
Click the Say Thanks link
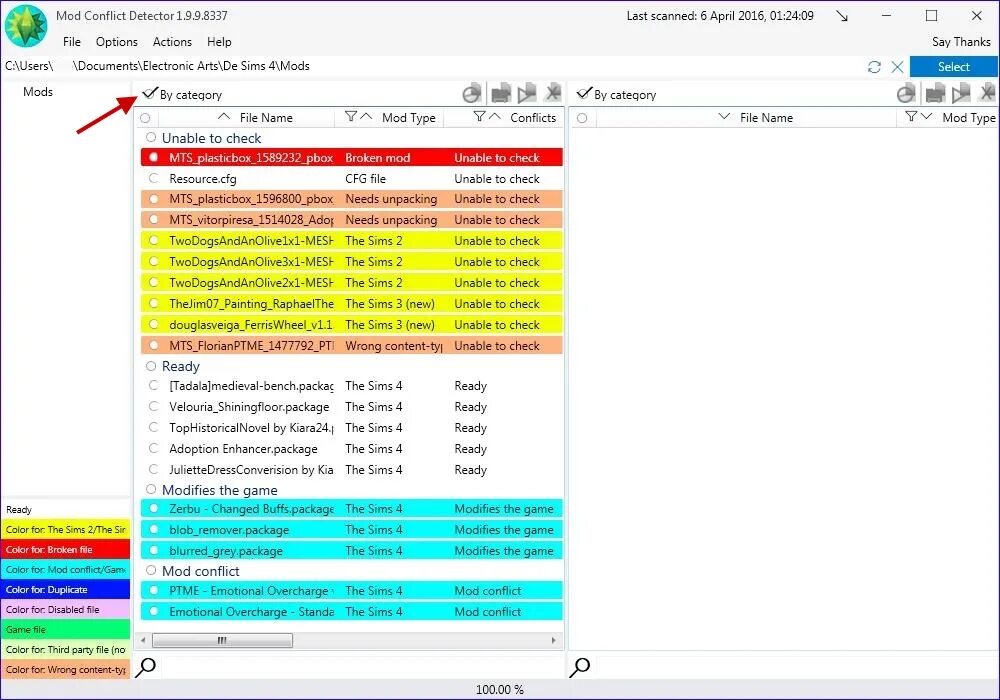click(x=961, y=41)
